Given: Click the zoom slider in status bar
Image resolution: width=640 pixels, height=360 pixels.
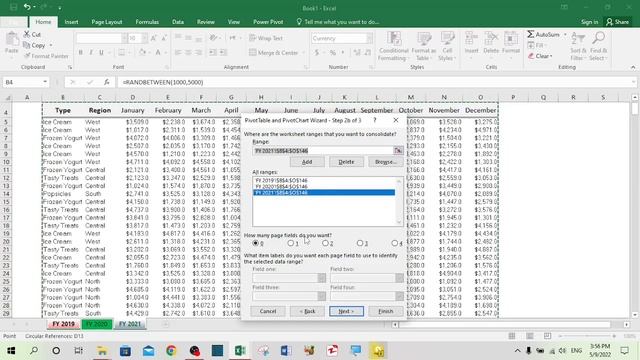Looking at the screenshot, I should (588, 336).
